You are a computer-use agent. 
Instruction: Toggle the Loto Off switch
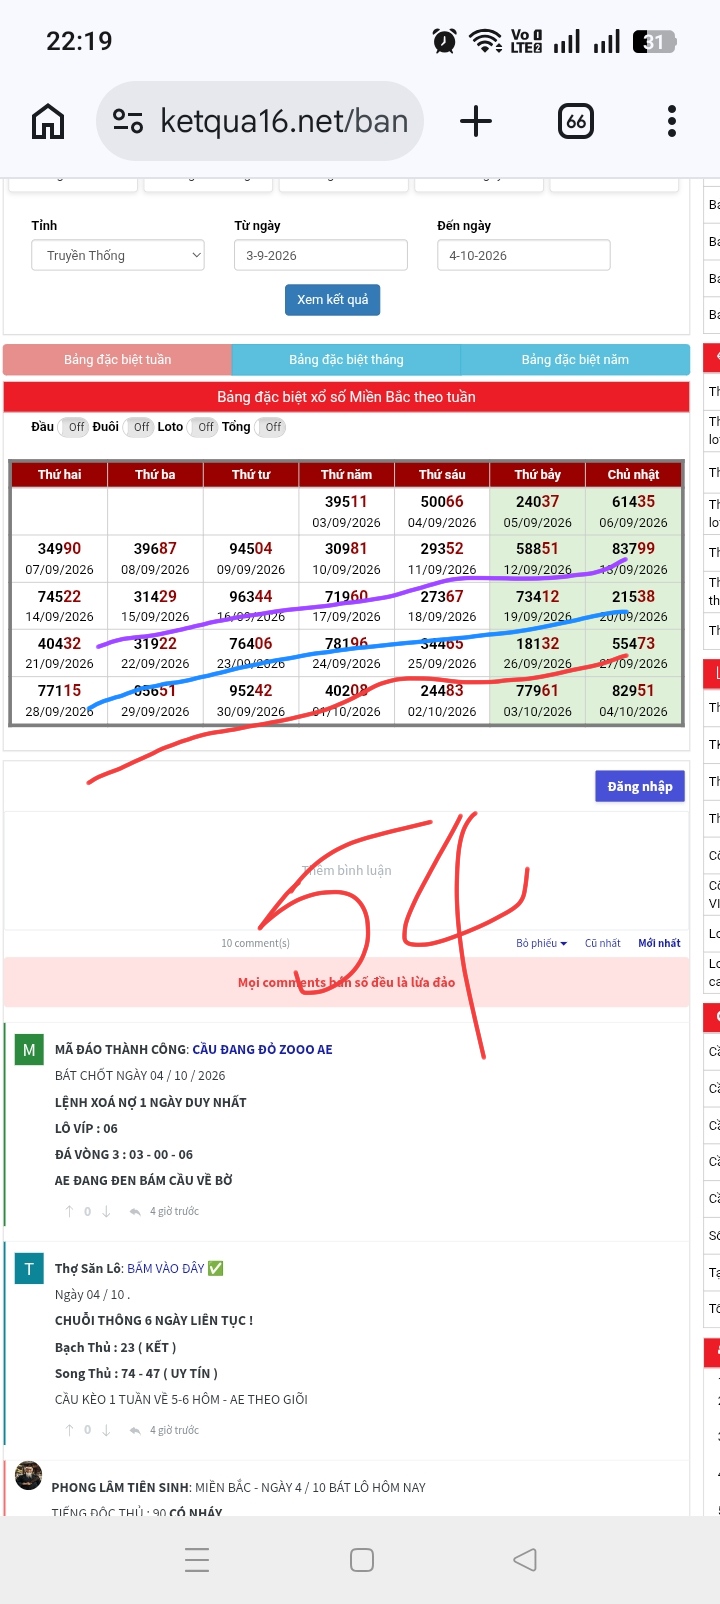(202, 427)
